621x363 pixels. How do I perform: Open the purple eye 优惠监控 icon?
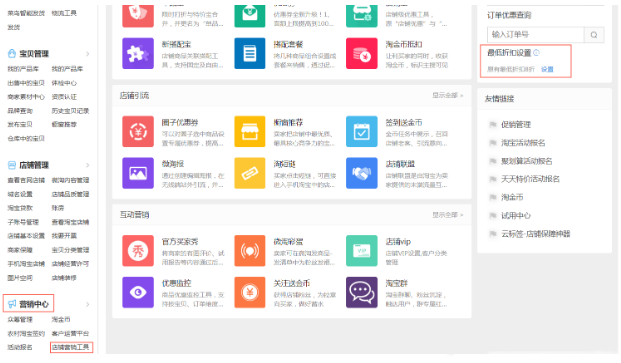(138, 293)
